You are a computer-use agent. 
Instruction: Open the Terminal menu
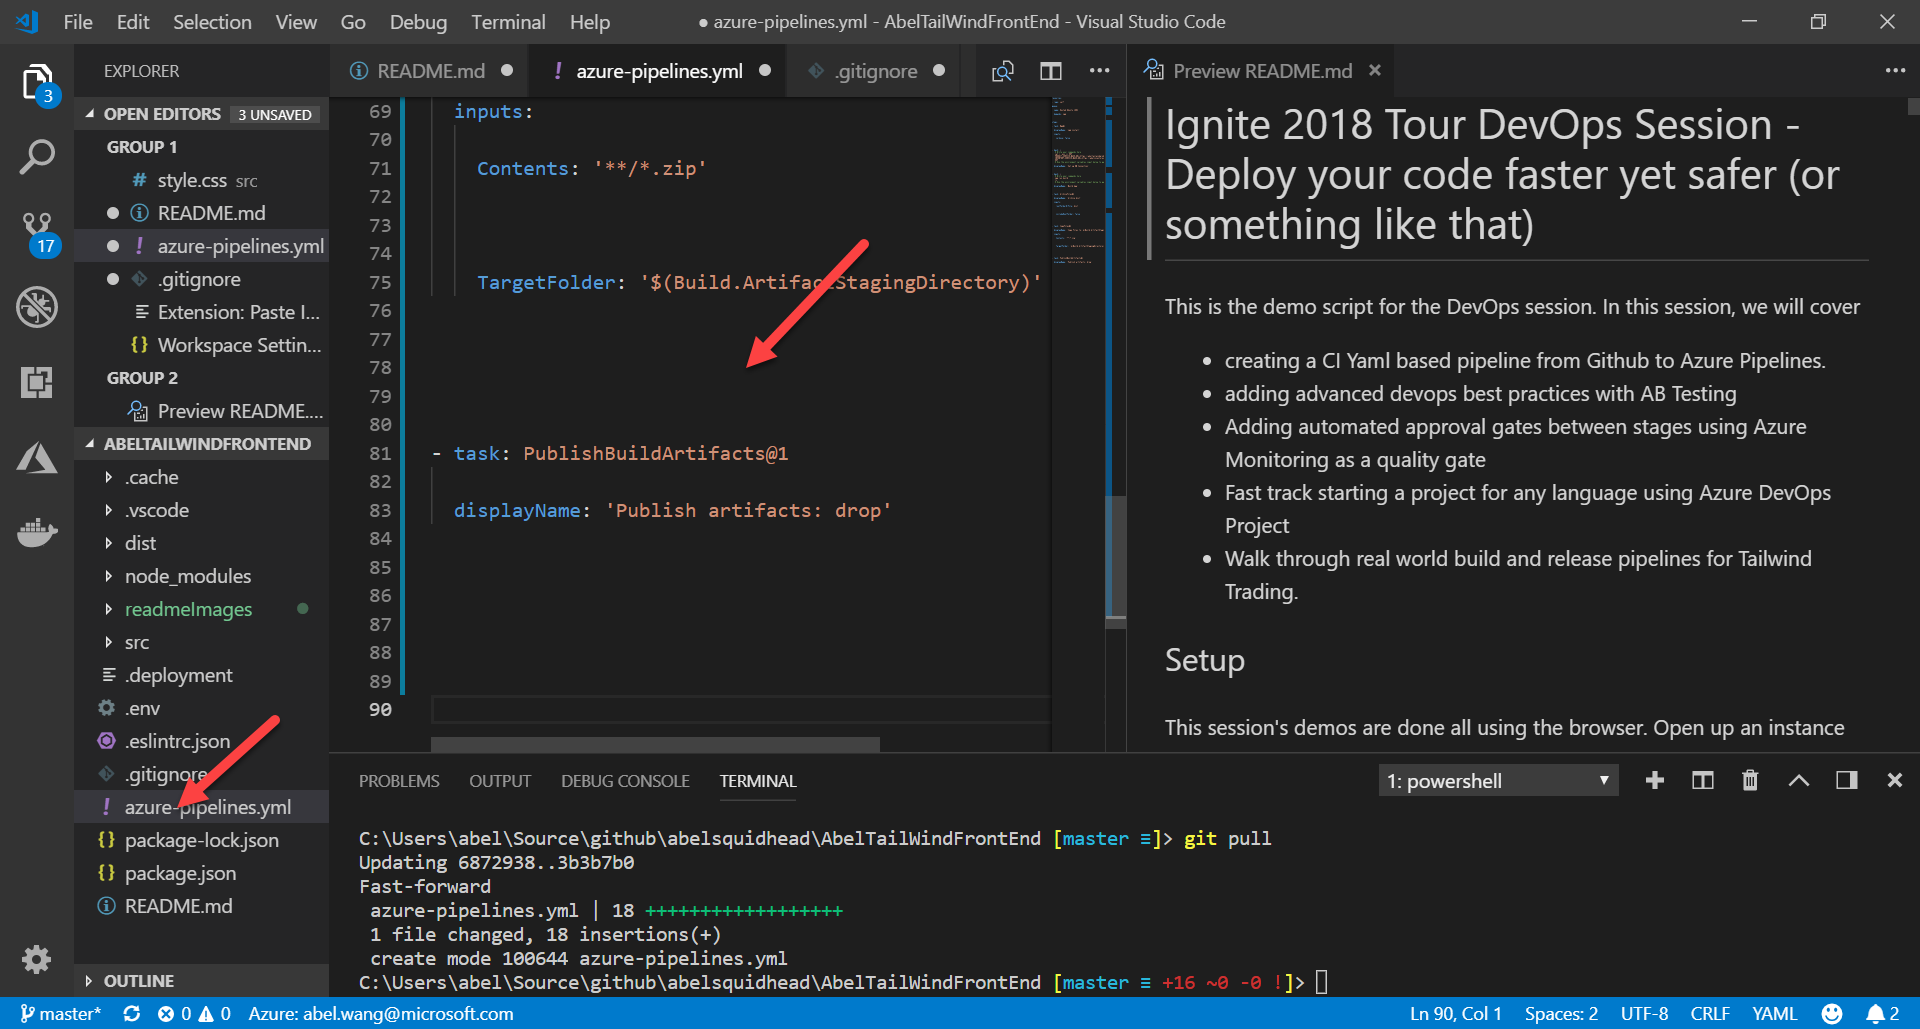click(508, 22)
